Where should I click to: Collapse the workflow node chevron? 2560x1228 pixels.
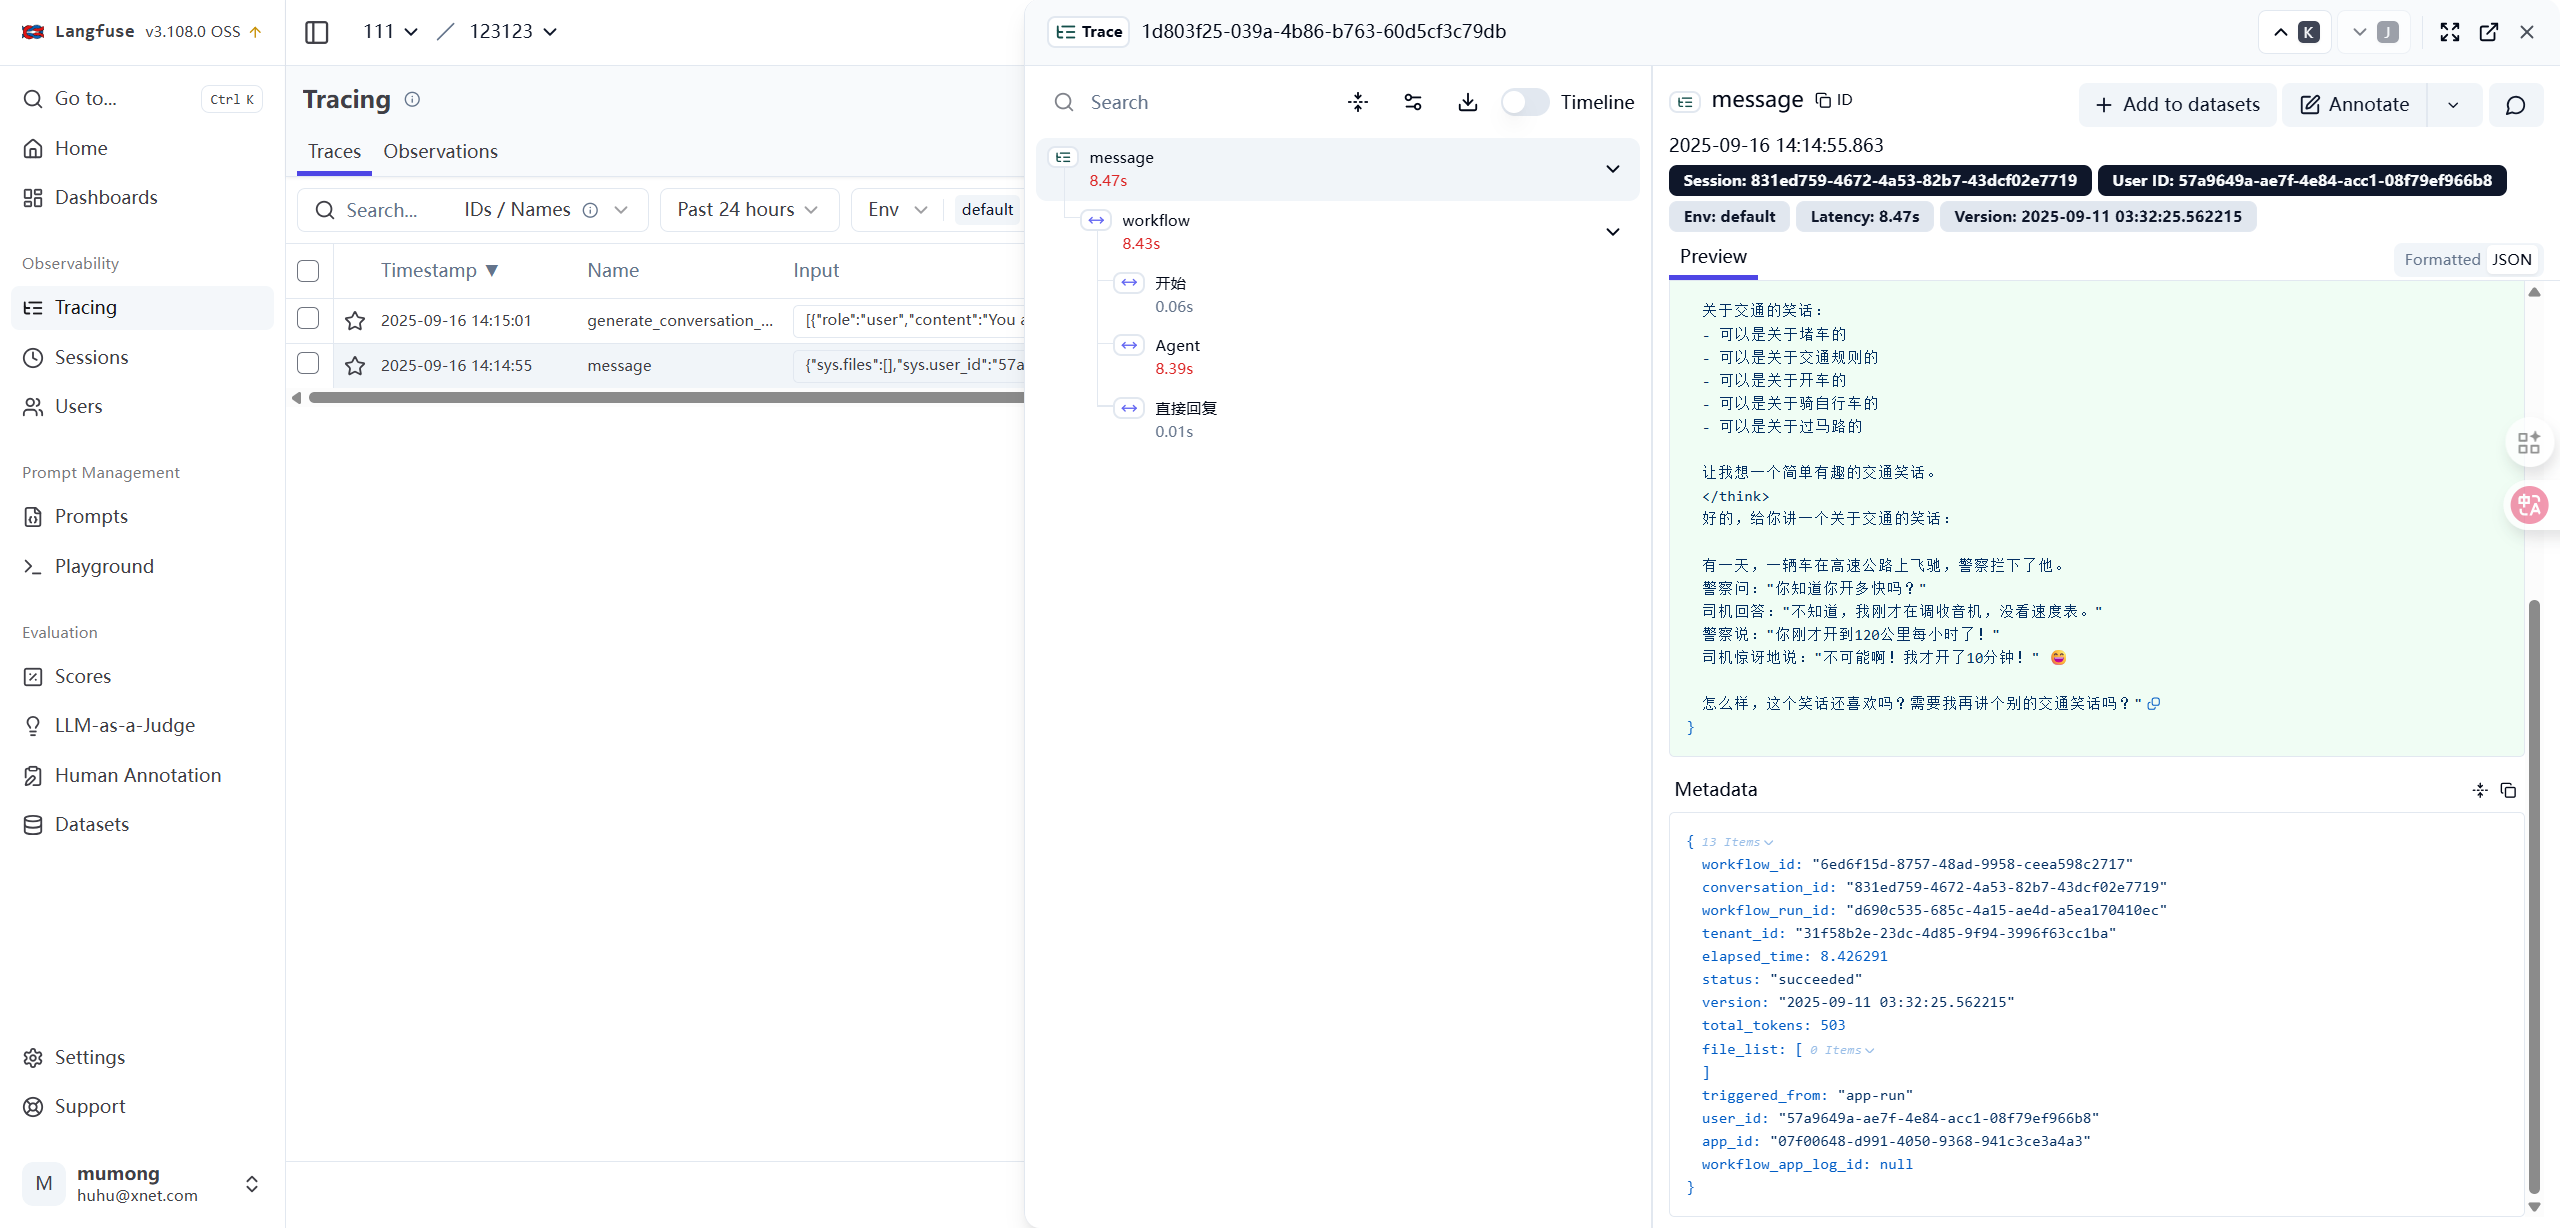(x=1612, y=232)
